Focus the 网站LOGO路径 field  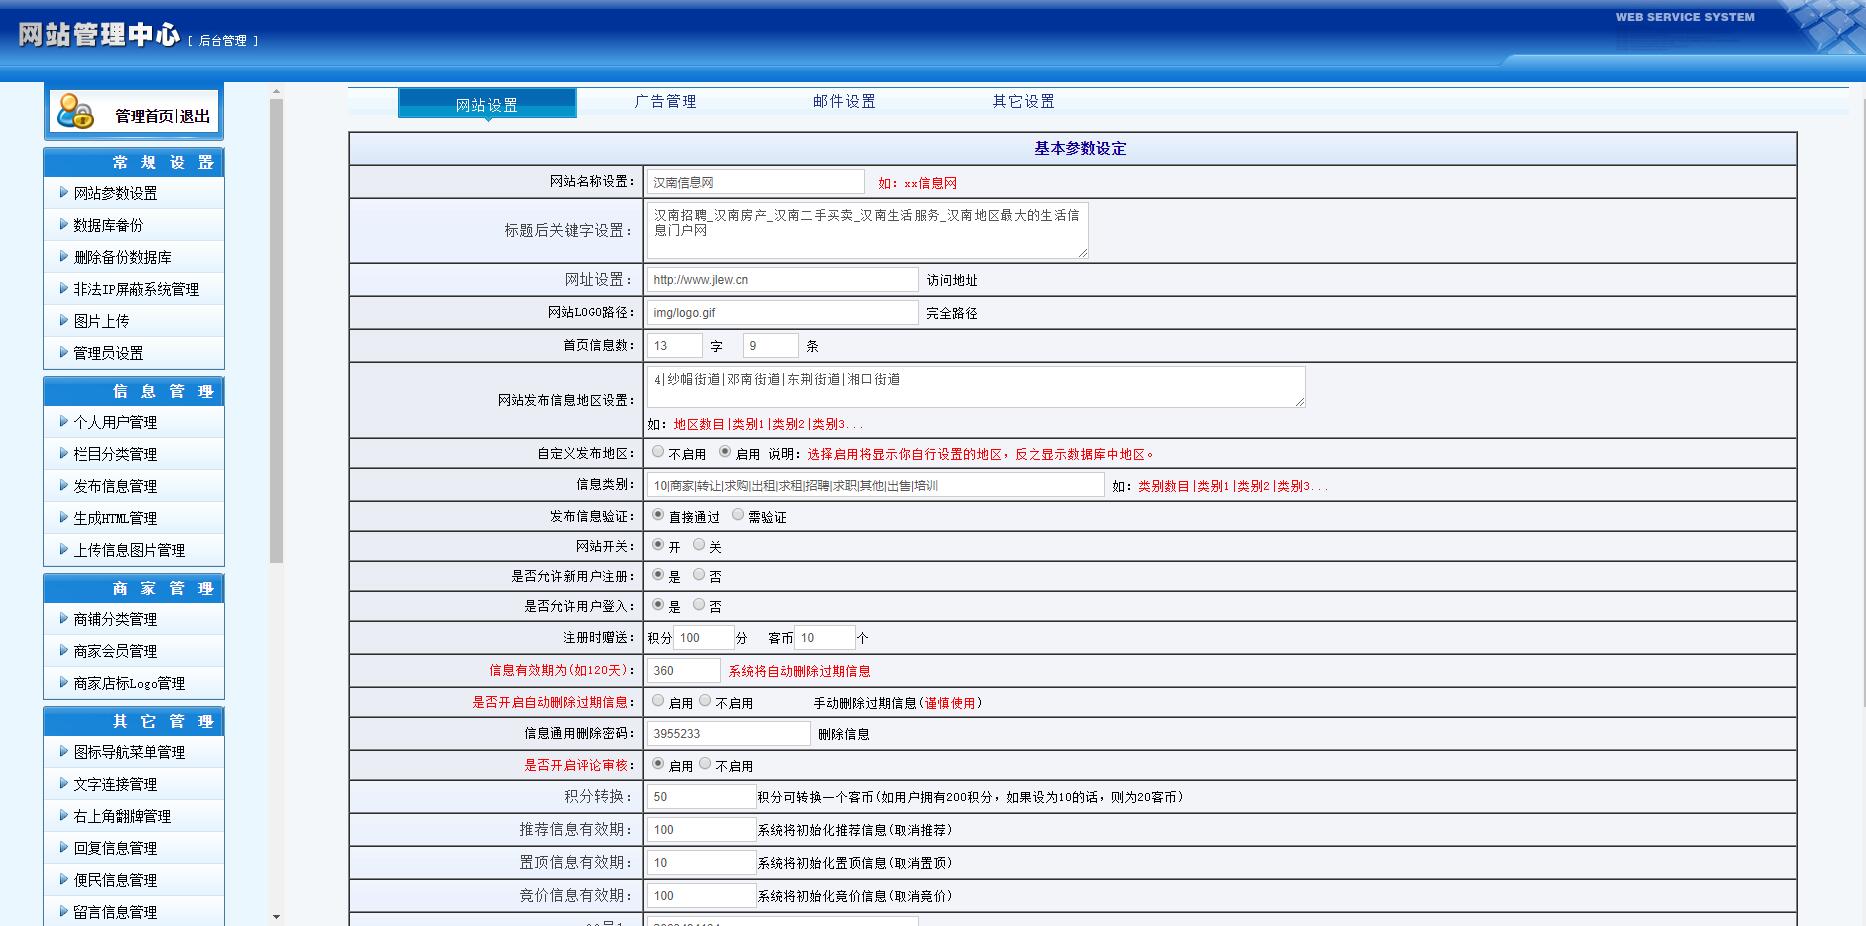[x=782, y=313]
